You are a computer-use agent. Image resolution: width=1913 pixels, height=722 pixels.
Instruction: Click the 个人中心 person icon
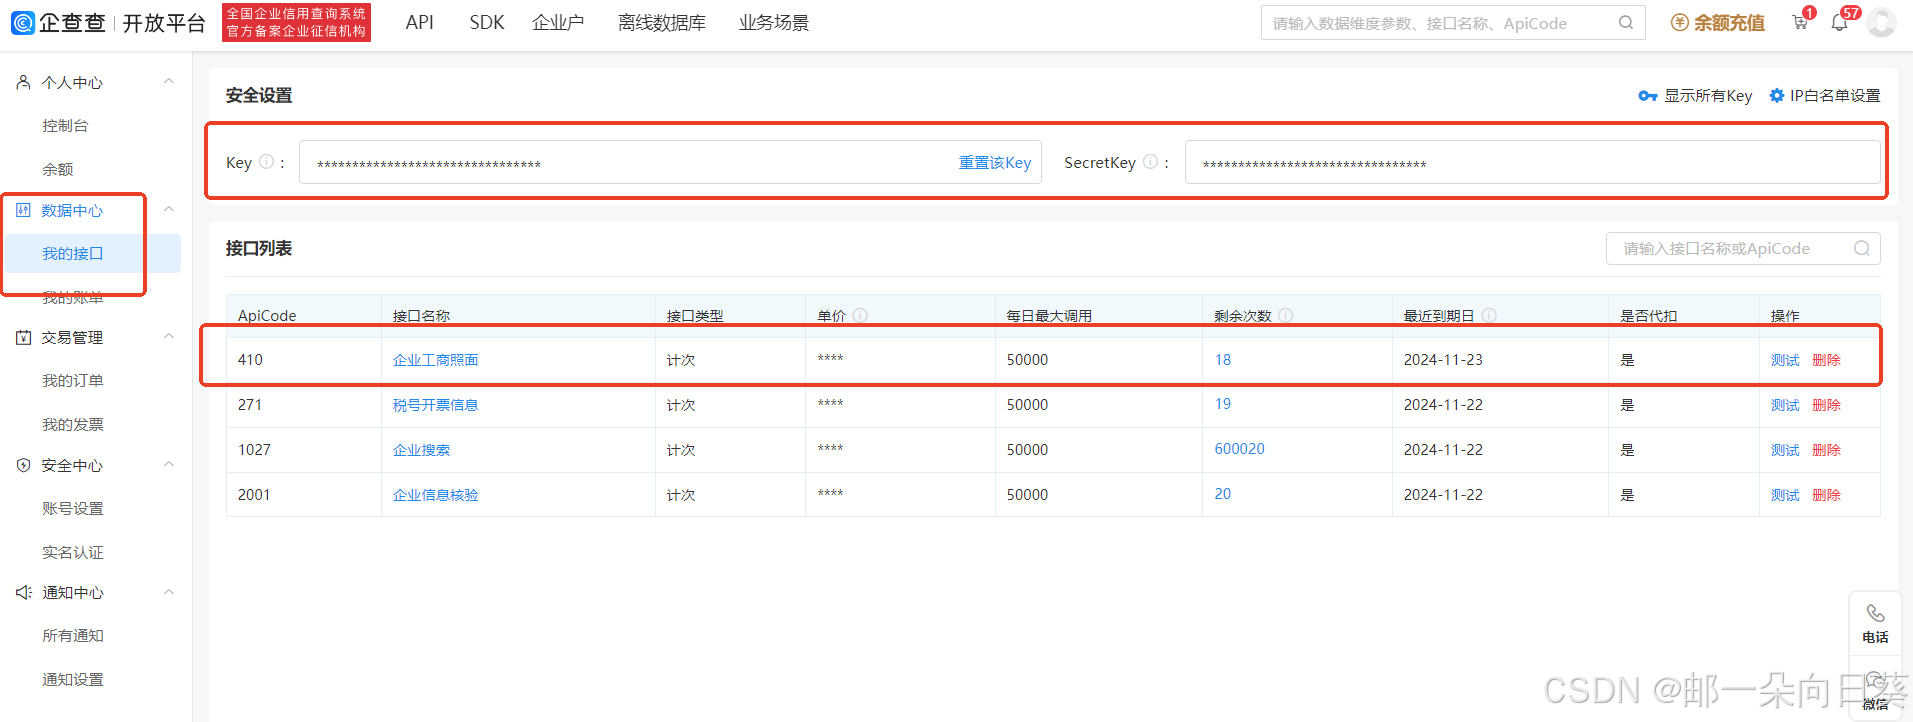click(23, 82)
